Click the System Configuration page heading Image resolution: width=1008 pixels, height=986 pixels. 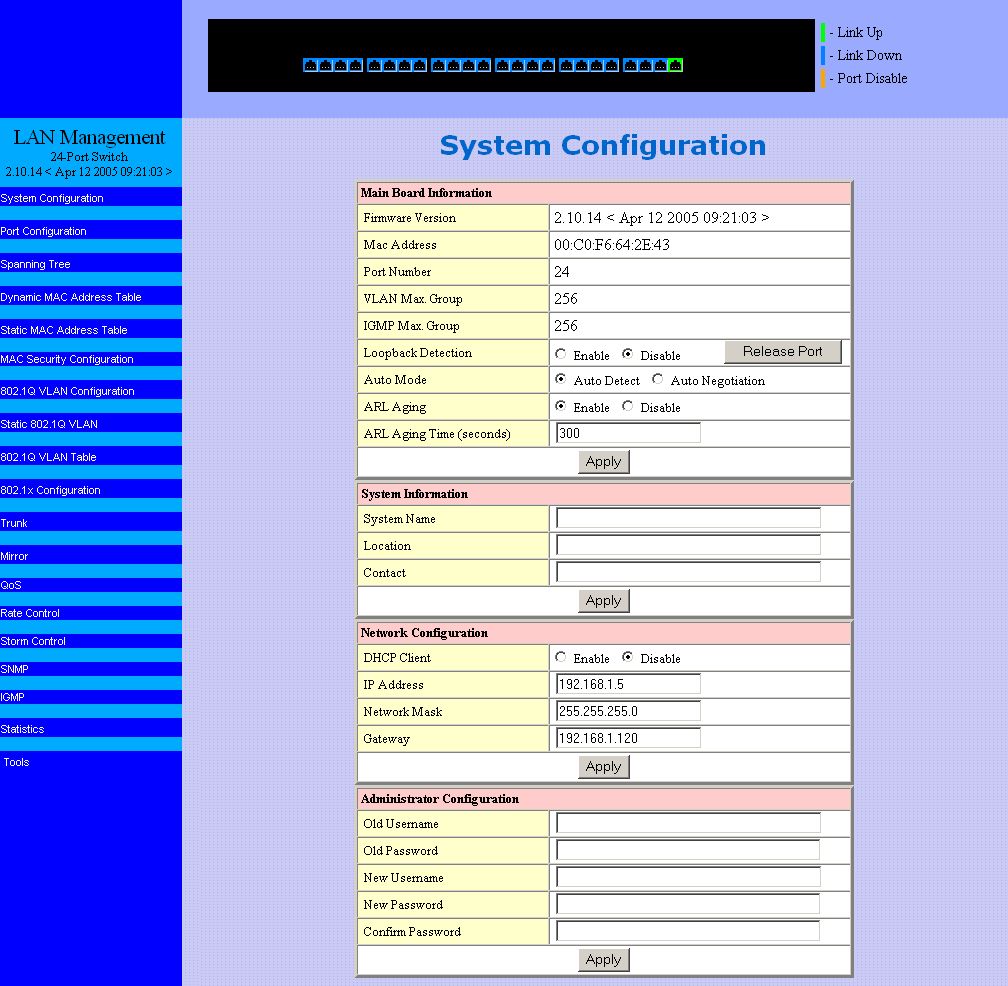[x=602, y=146]
